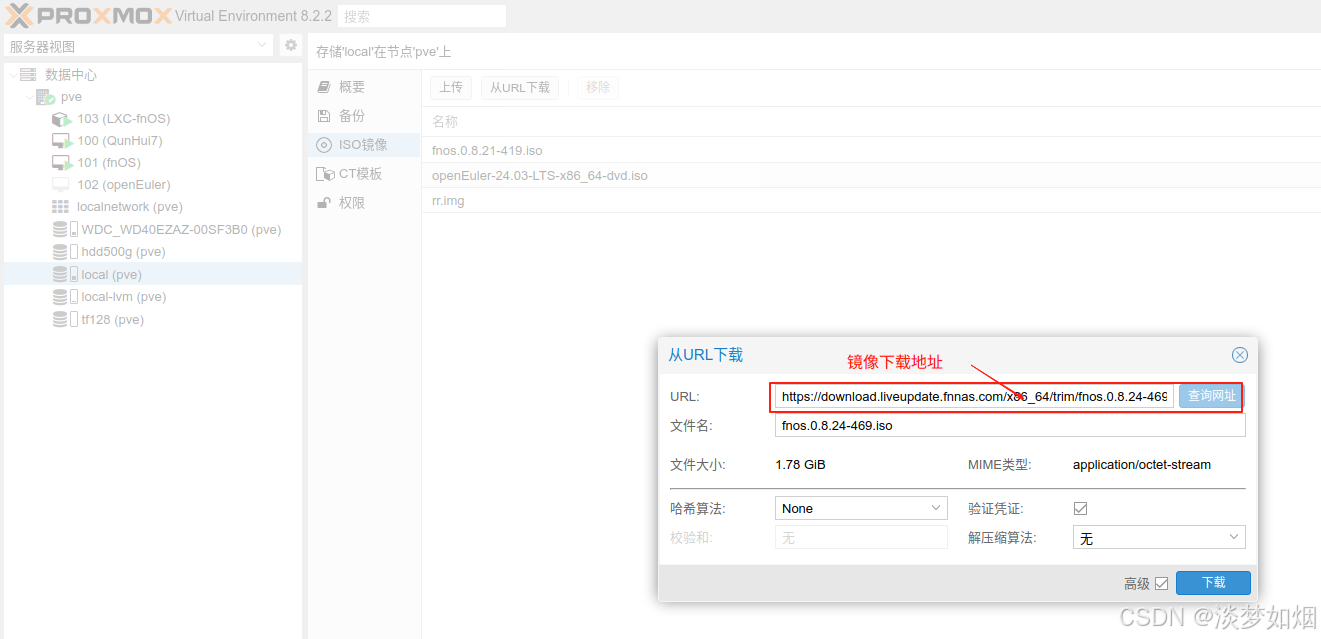
Task: Click the 上传 upload button
Action: 451,87
